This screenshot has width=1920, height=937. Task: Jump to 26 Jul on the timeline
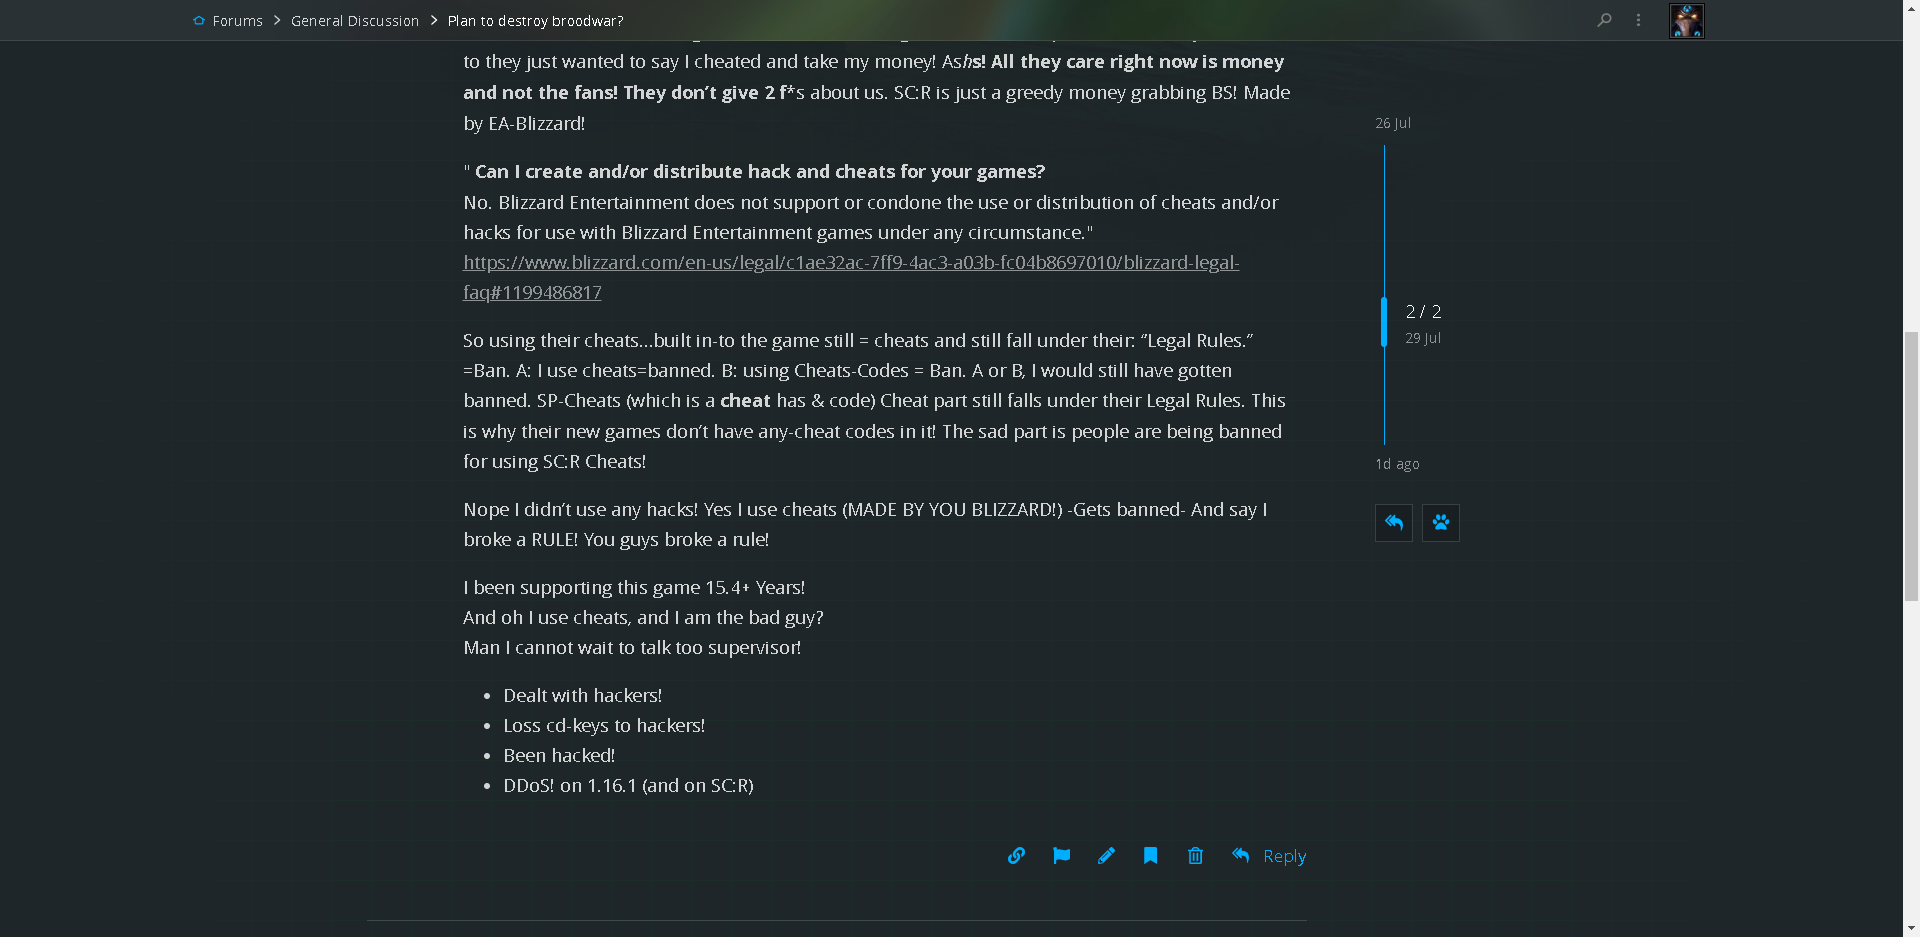pyautogui.click(x=1393, y=123)
